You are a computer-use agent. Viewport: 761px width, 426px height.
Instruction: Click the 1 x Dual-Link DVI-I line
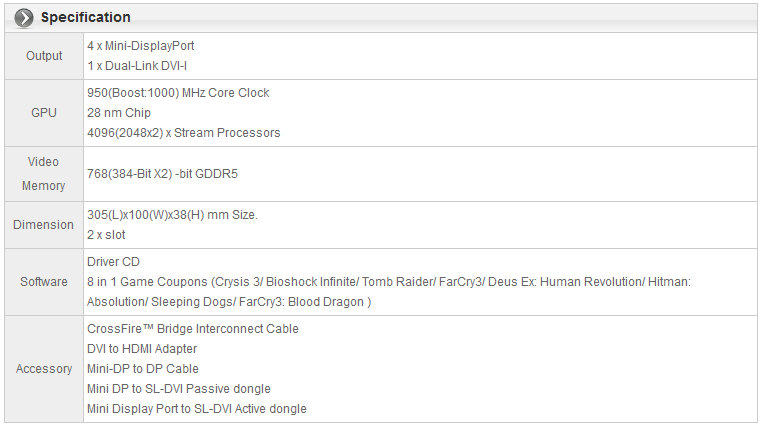tap(137, 66)
